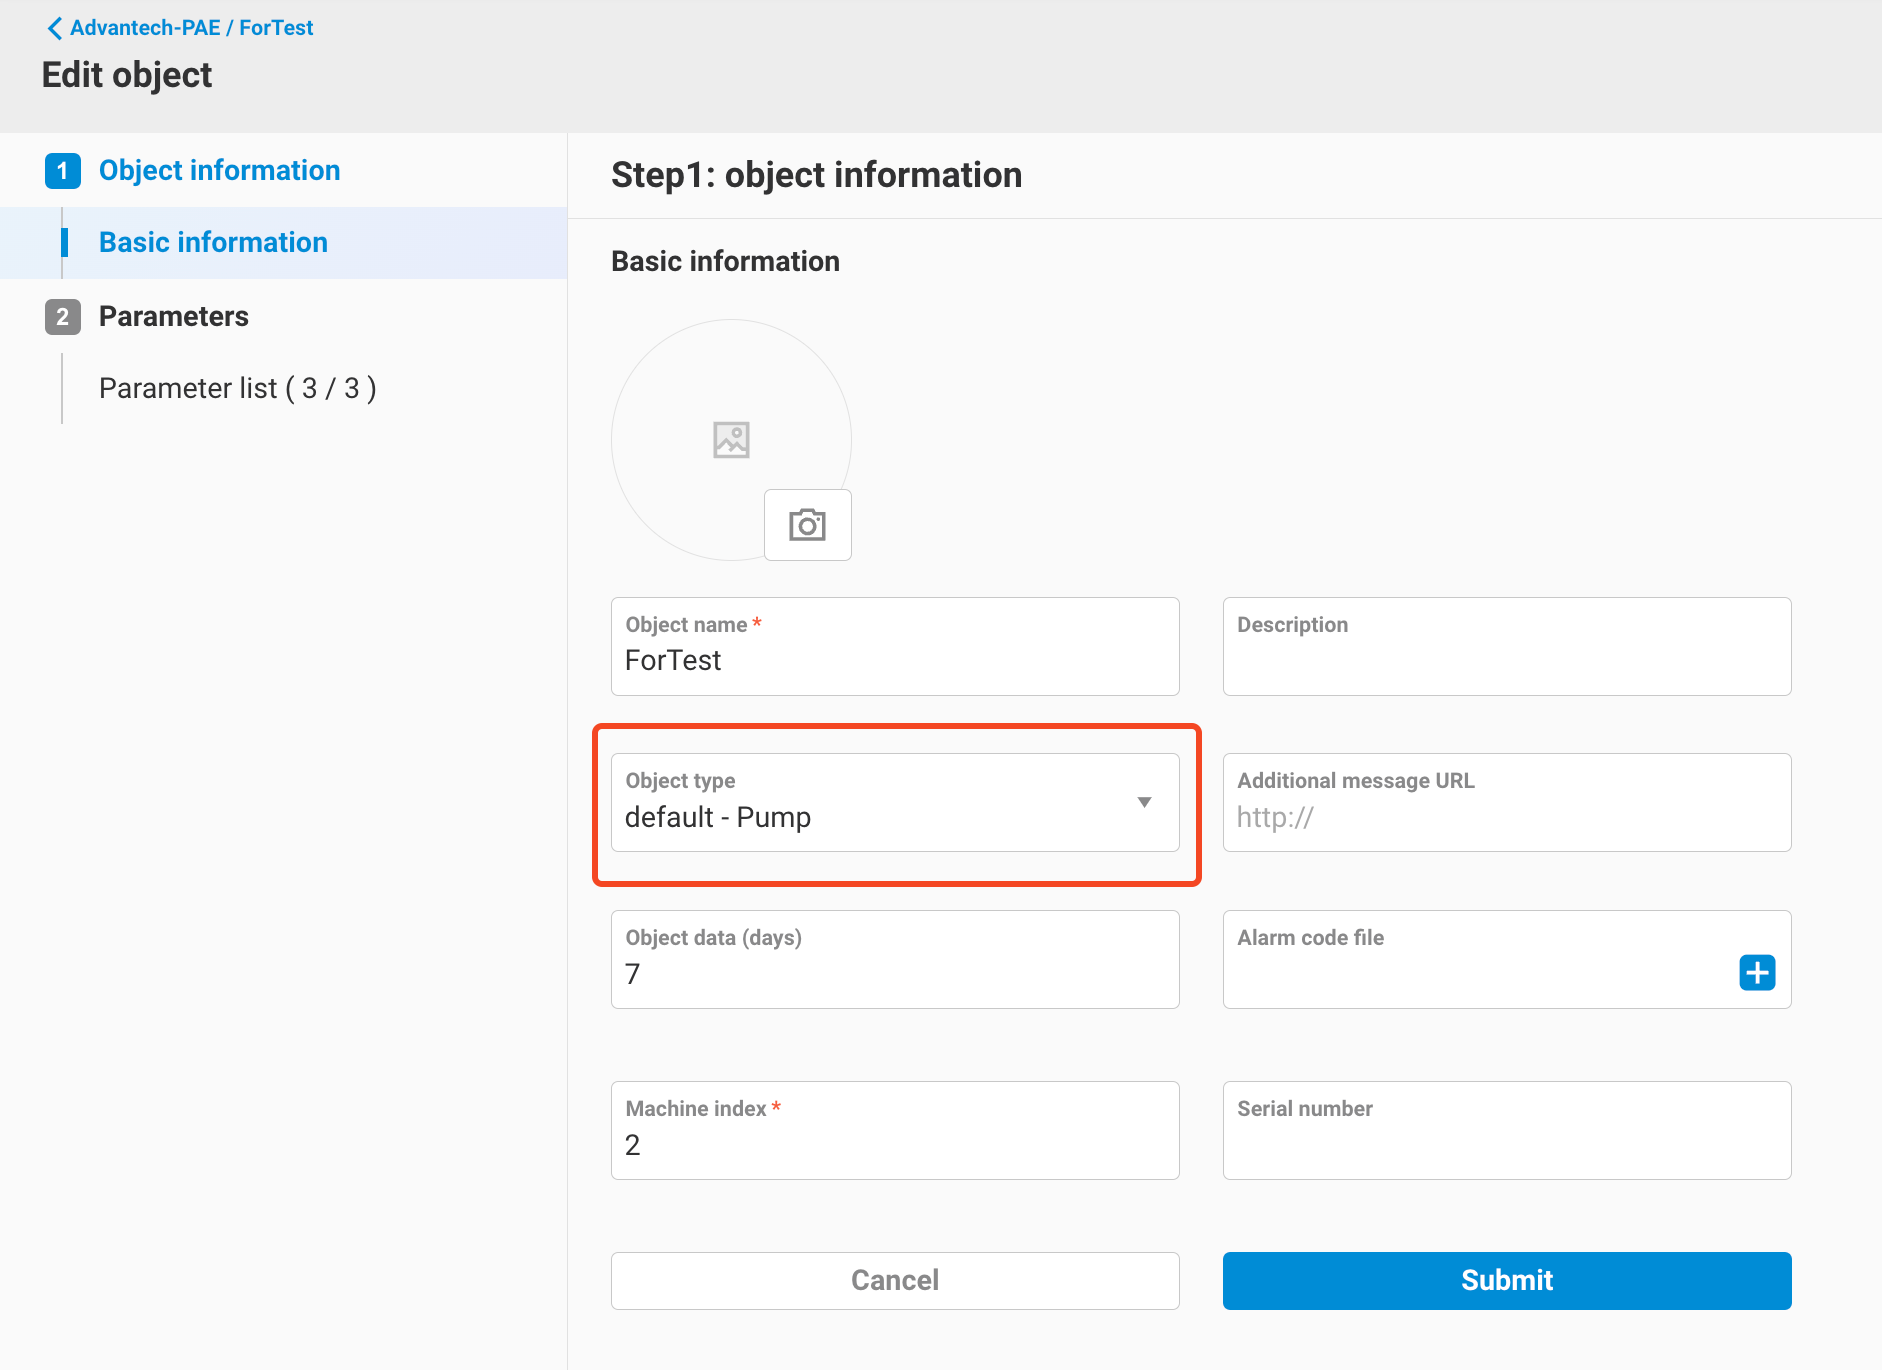1882x1370 pixels.
Task: Click into the Description field
Action: 1506,658
